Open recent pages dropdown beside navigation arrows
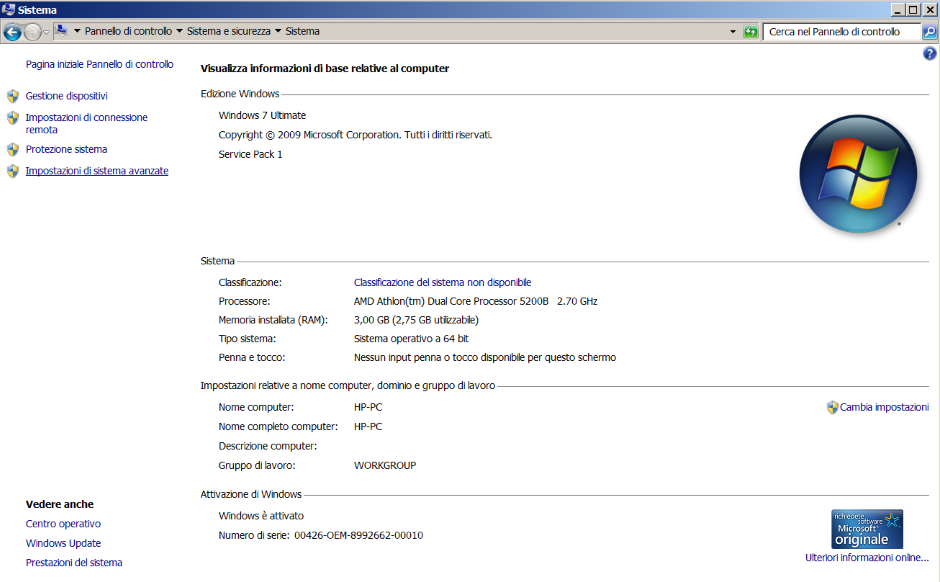Screen dimensions: 940x582 tap(47, 32)
